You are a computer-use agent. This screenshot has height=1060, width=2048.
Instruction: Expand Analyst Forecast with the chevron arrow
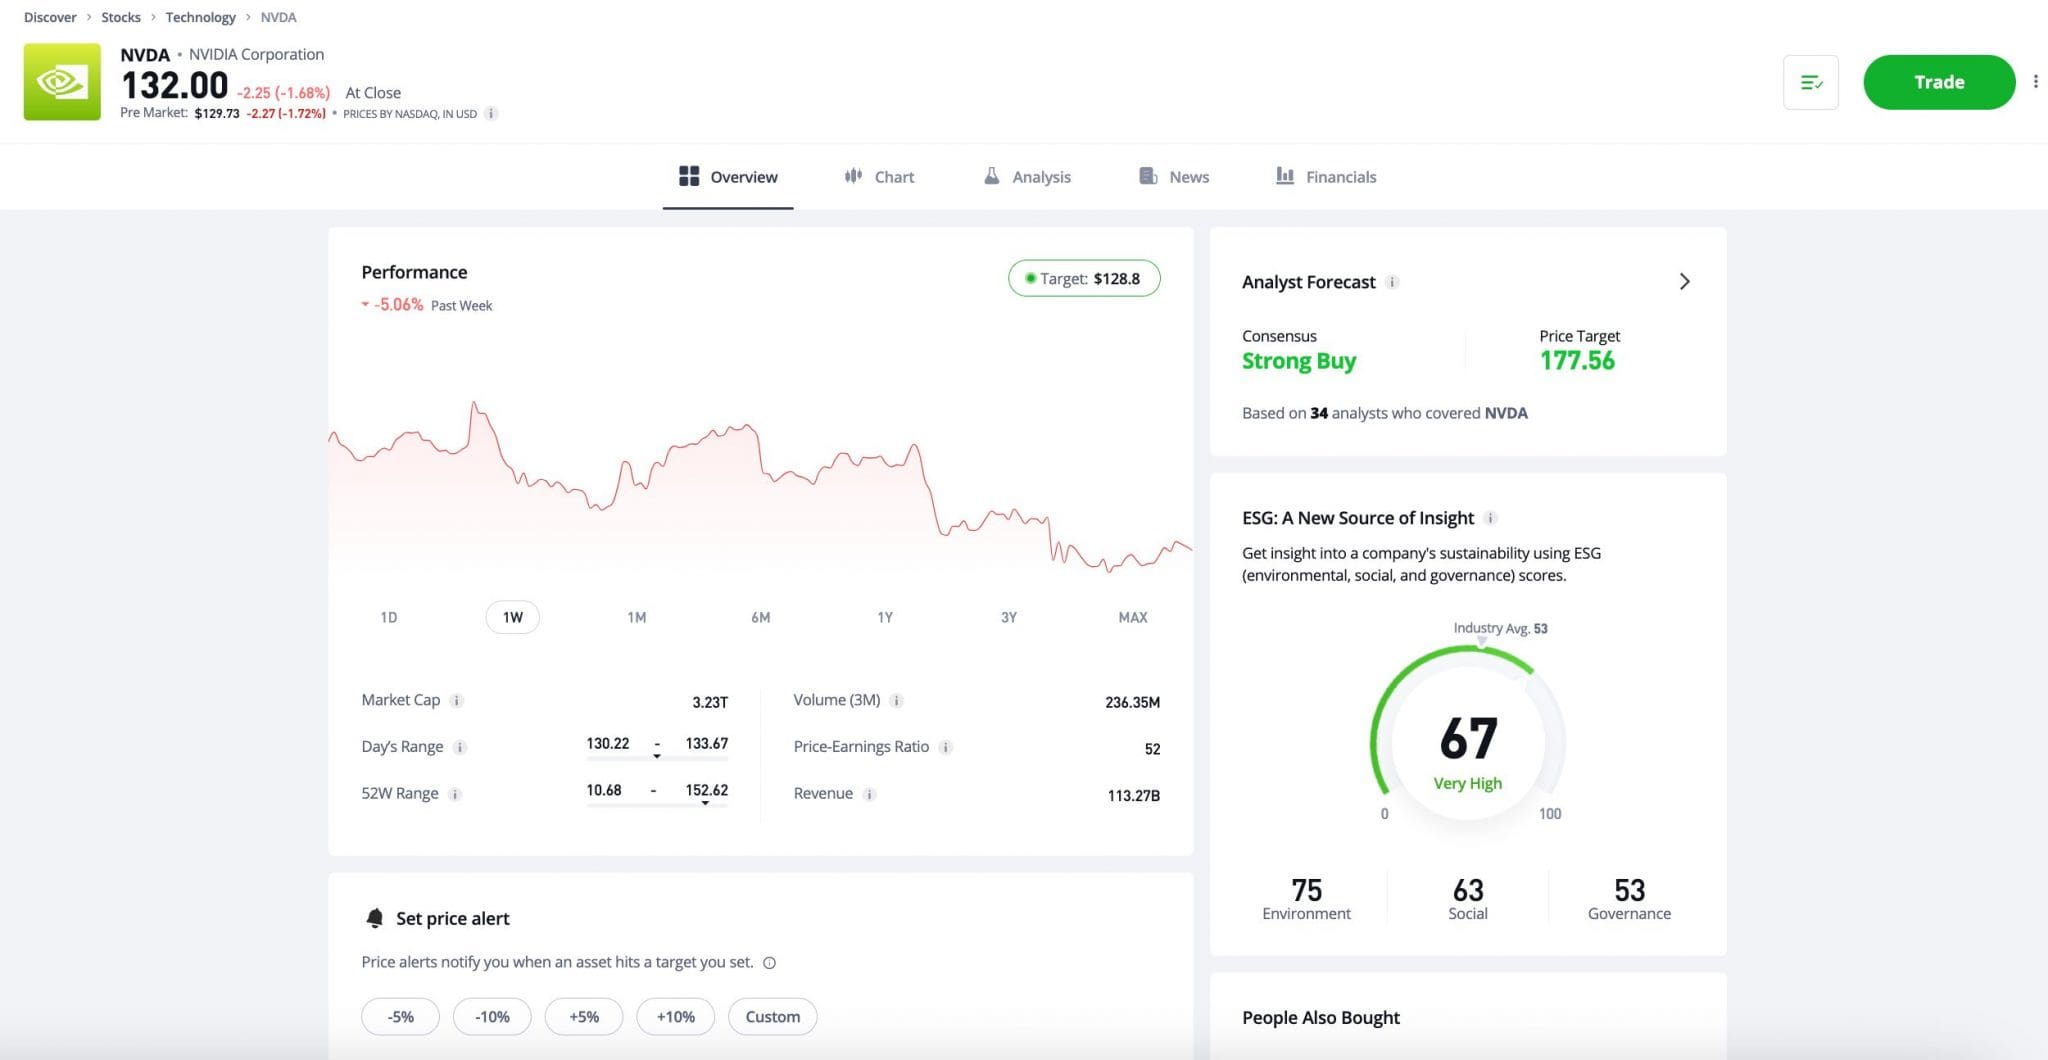click(1684, 282)
